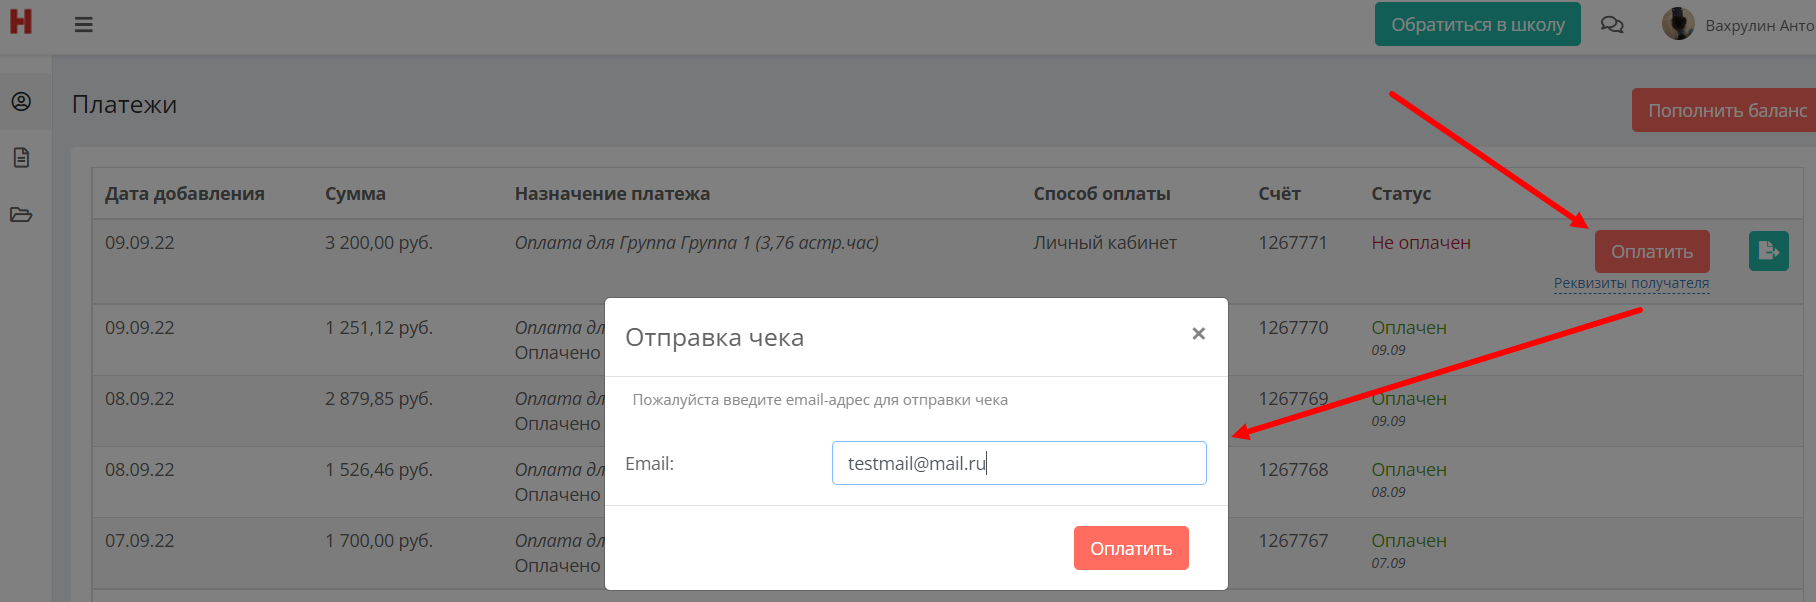Screen dimensions: 1816x602
Task: Click the email prompt text in dialog
Action: click(x=820, y=399)
